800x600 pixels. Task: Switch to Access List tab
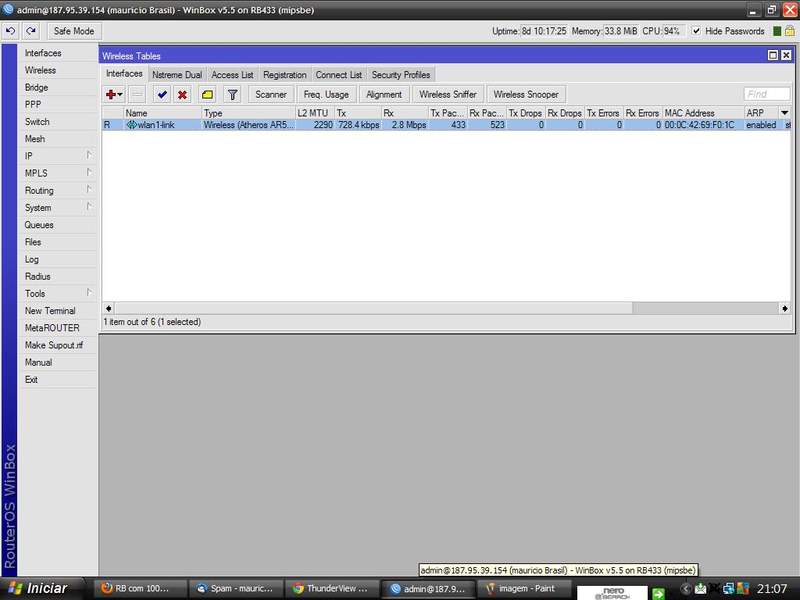(x=232, y=74)
